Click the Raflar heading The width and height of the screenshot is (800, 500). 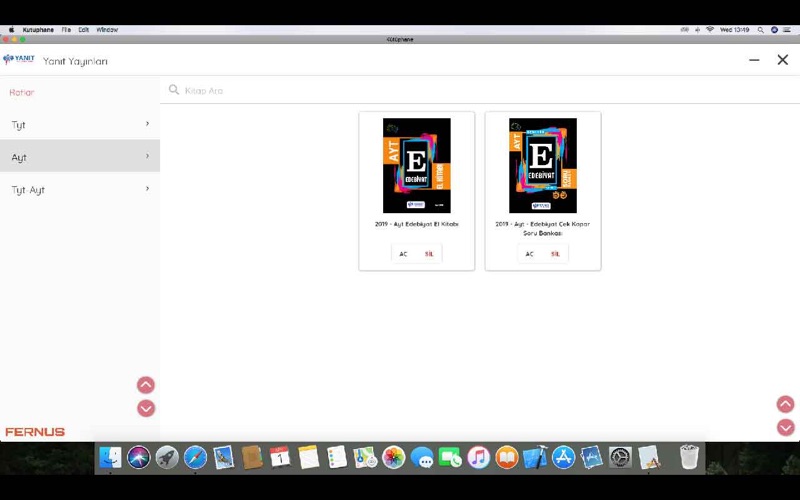[21, 92]
